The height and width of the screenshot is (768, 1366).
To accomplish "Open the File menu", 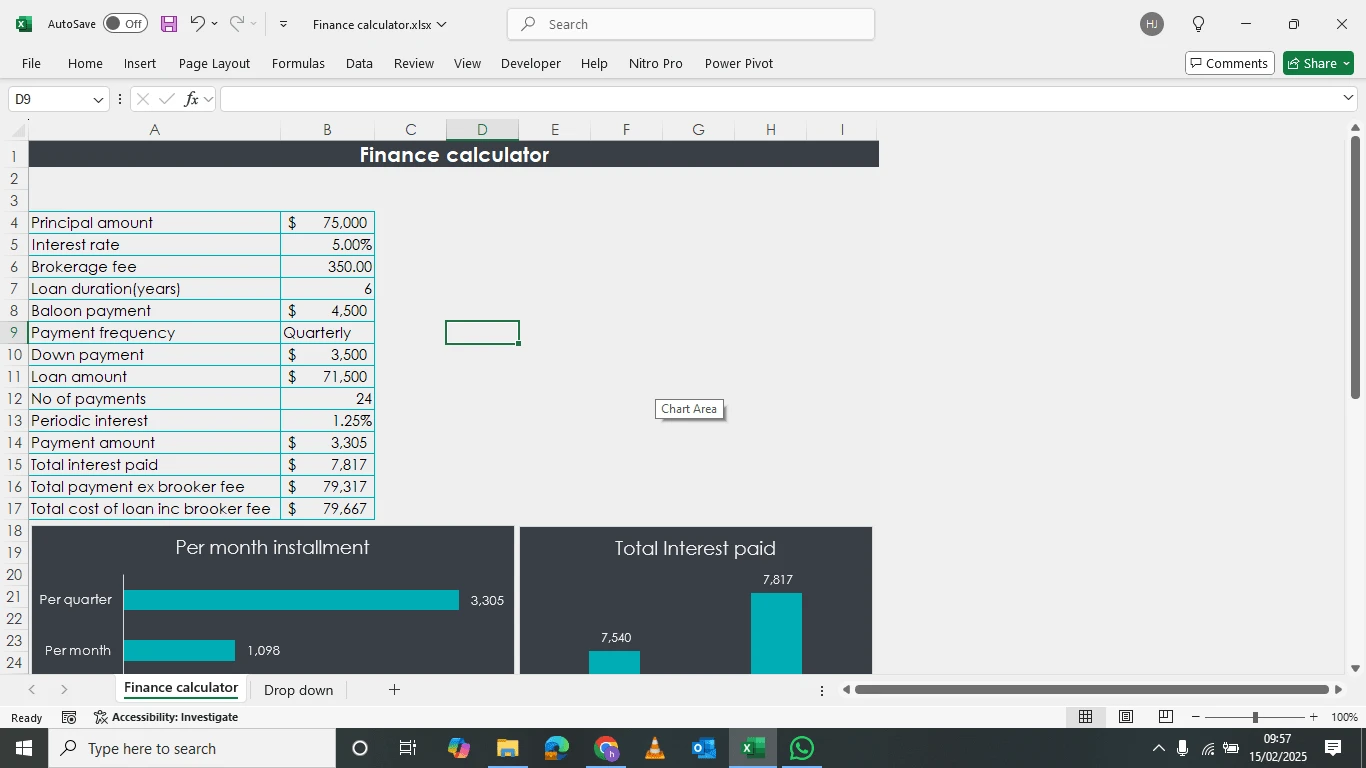I will pos(31,63).
